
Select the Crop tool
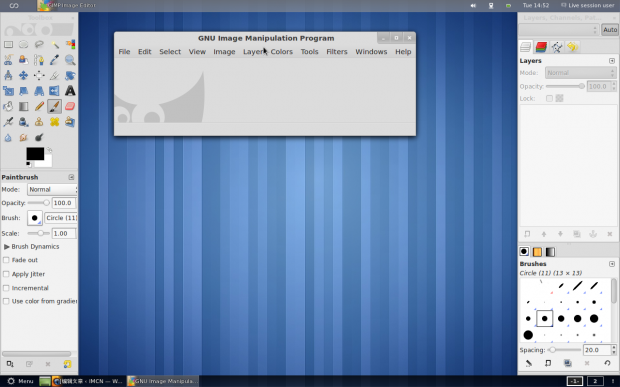pyautogui.click(x=54, y=75)
